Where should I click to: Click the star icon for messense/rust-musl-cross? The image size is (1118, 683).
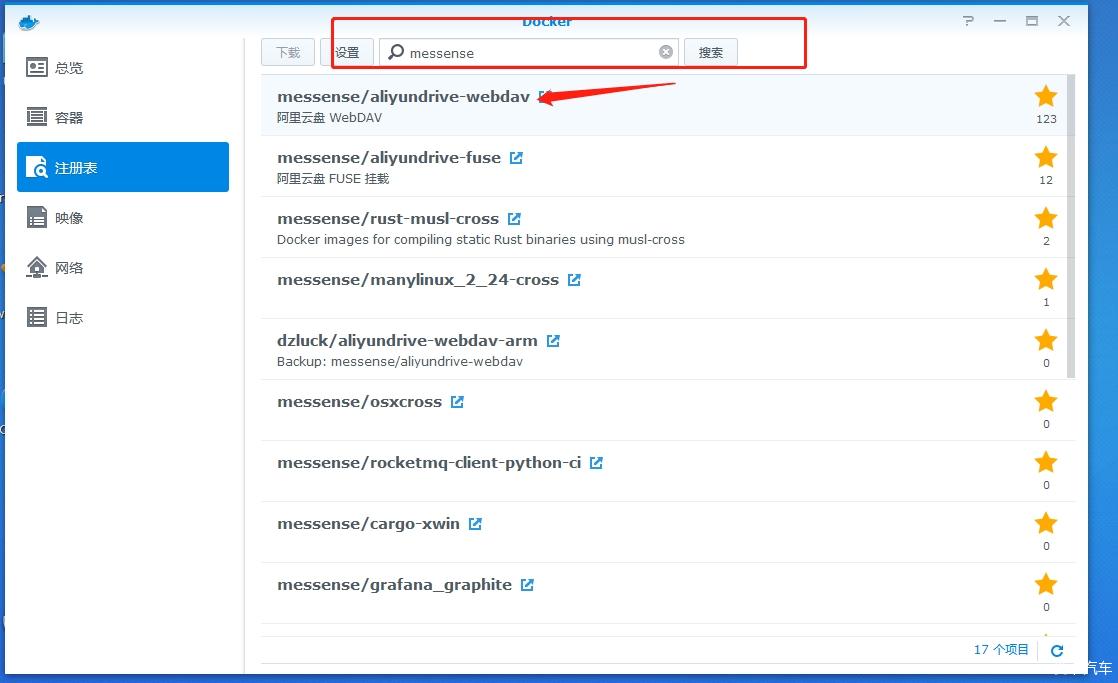(1046, 217)
